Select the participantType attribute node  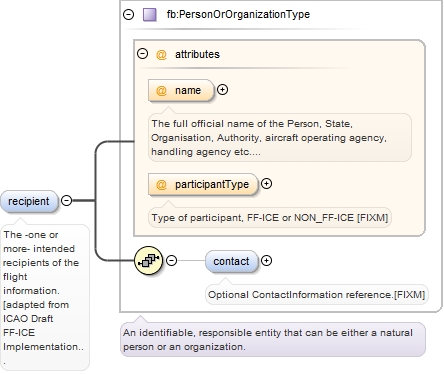(203, 184)
